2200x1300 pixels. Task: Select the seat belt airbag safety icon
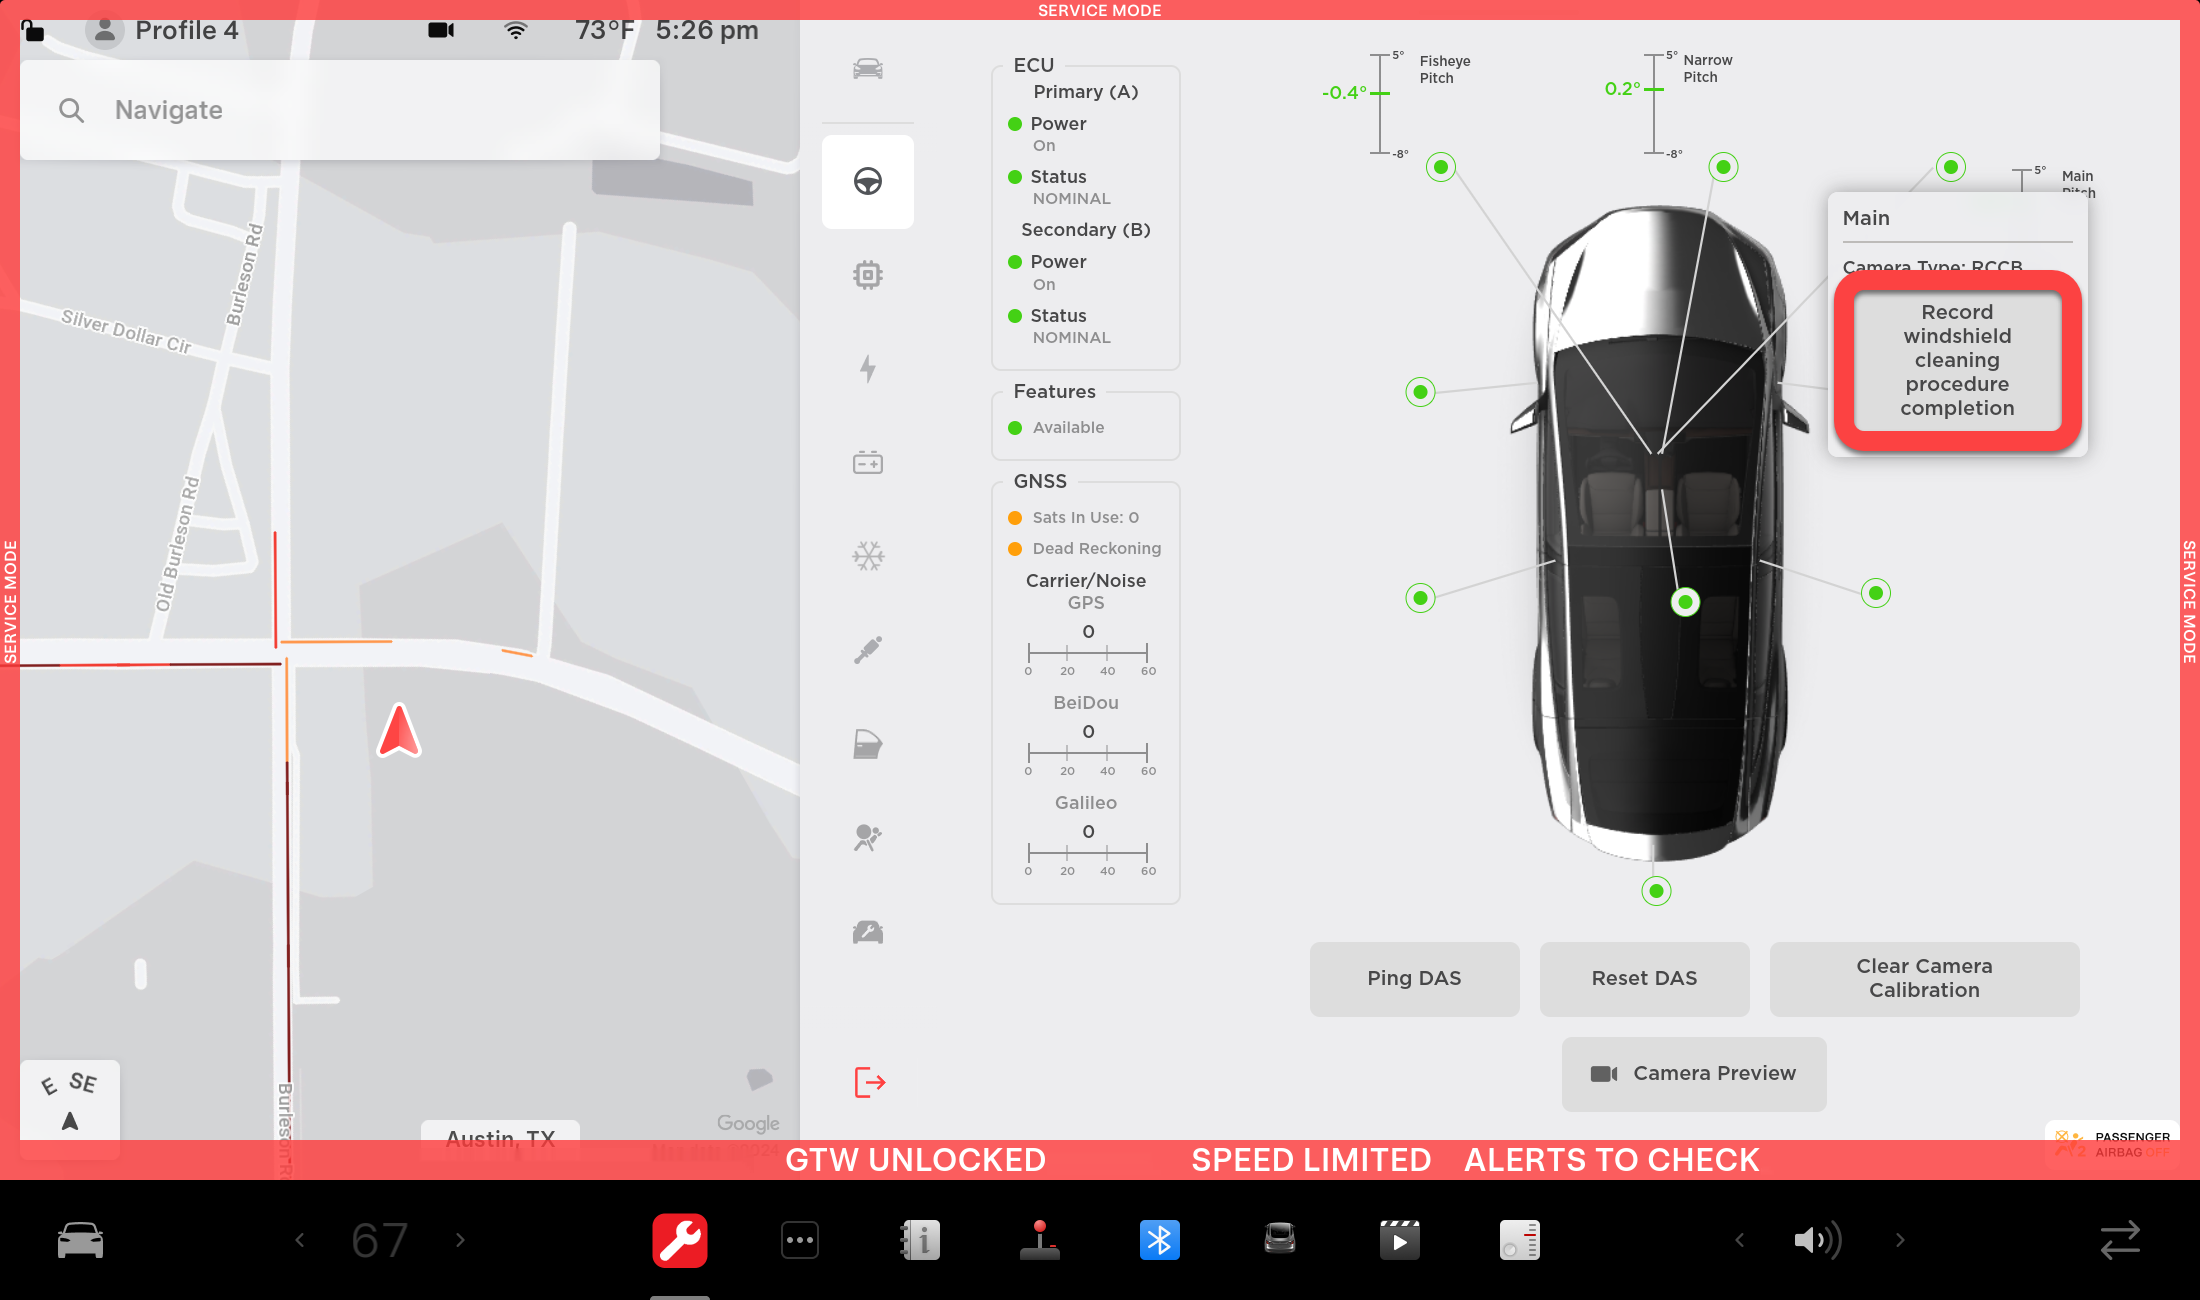(x=867, y=838)
